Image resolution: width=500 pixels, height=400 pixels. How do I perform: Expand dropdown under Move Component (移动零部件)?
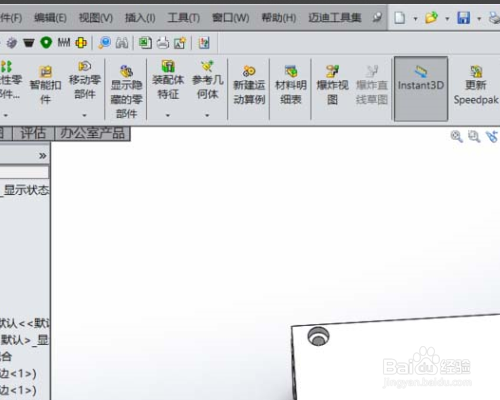click(x=84, y=115)
